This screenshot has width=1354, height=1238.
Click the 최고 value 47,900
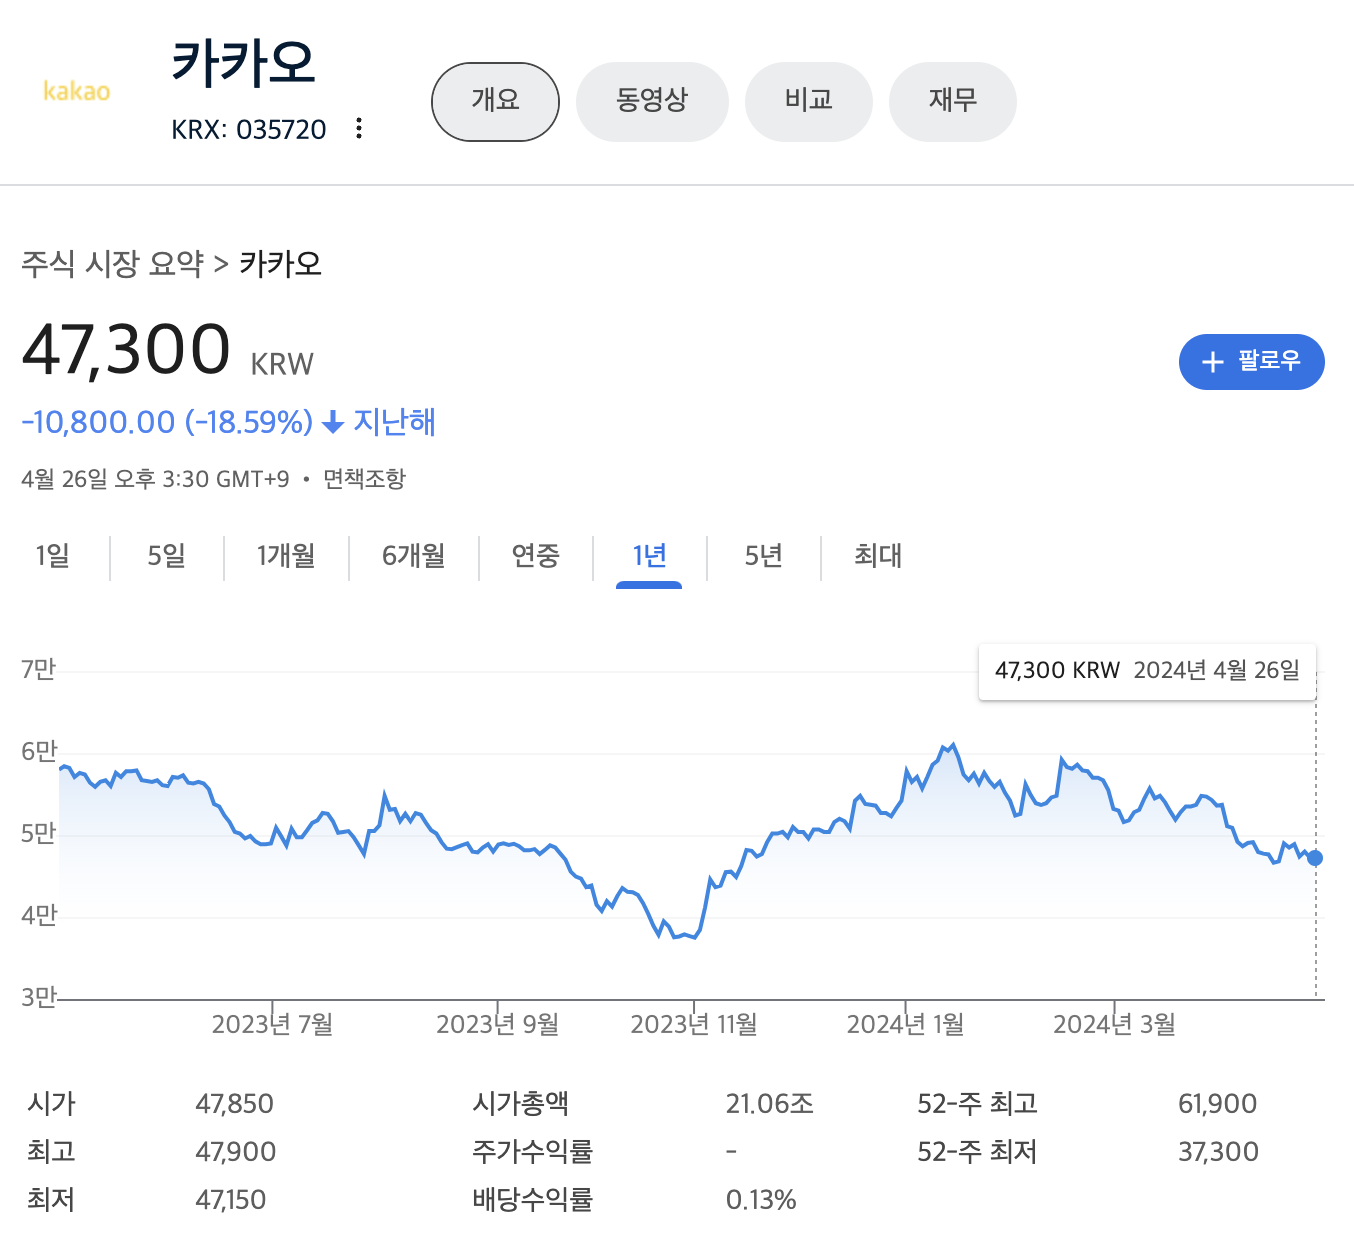(235, 1152)
